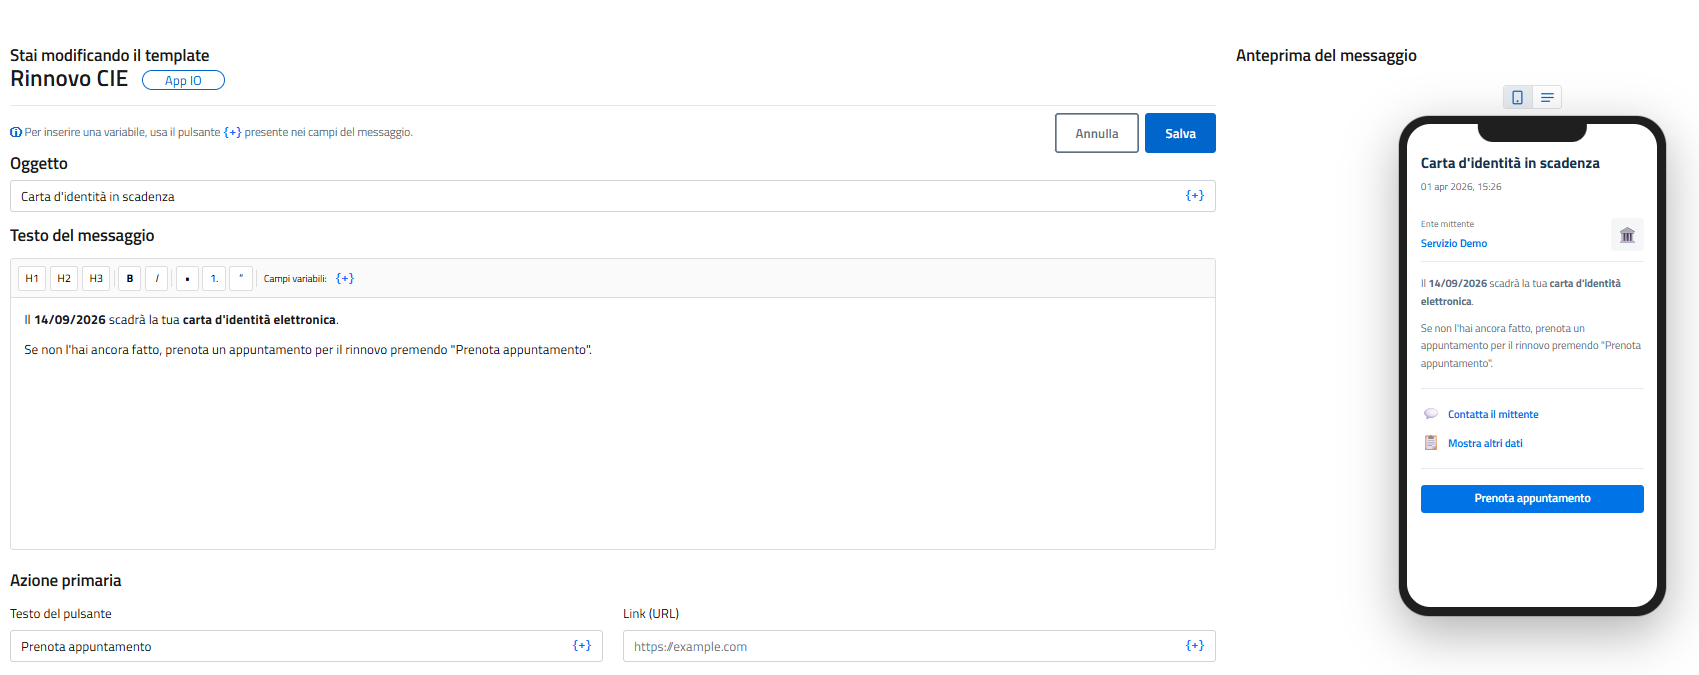Insert variable next to Campi variabili label

[345, 279]
